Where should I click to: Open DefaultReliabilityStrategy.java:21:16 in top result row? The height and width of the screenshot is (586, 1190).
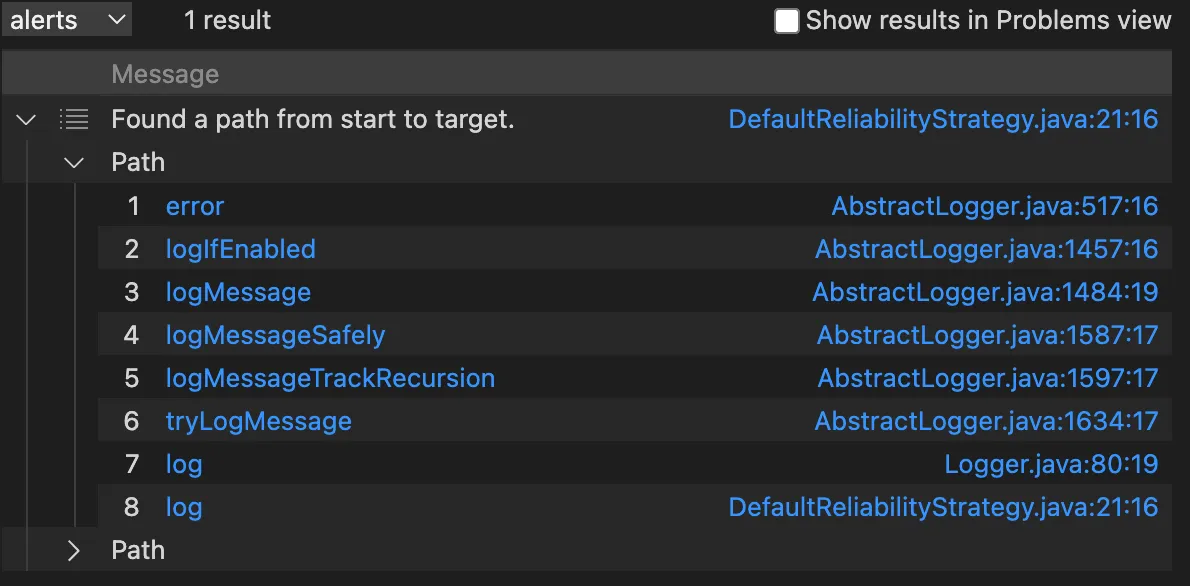click(943, 119)
